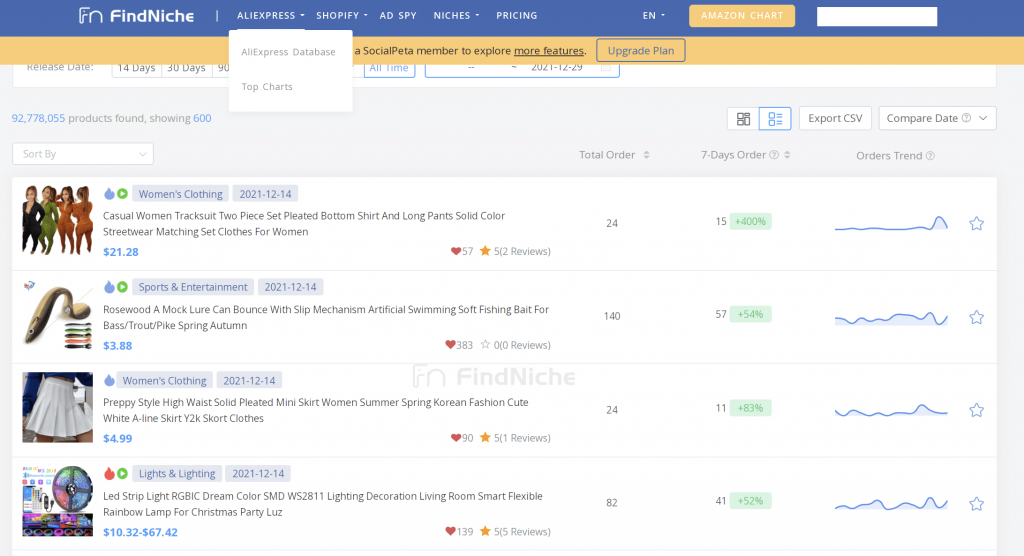Click the 92,778,055 products count

(x=39, y=118)
